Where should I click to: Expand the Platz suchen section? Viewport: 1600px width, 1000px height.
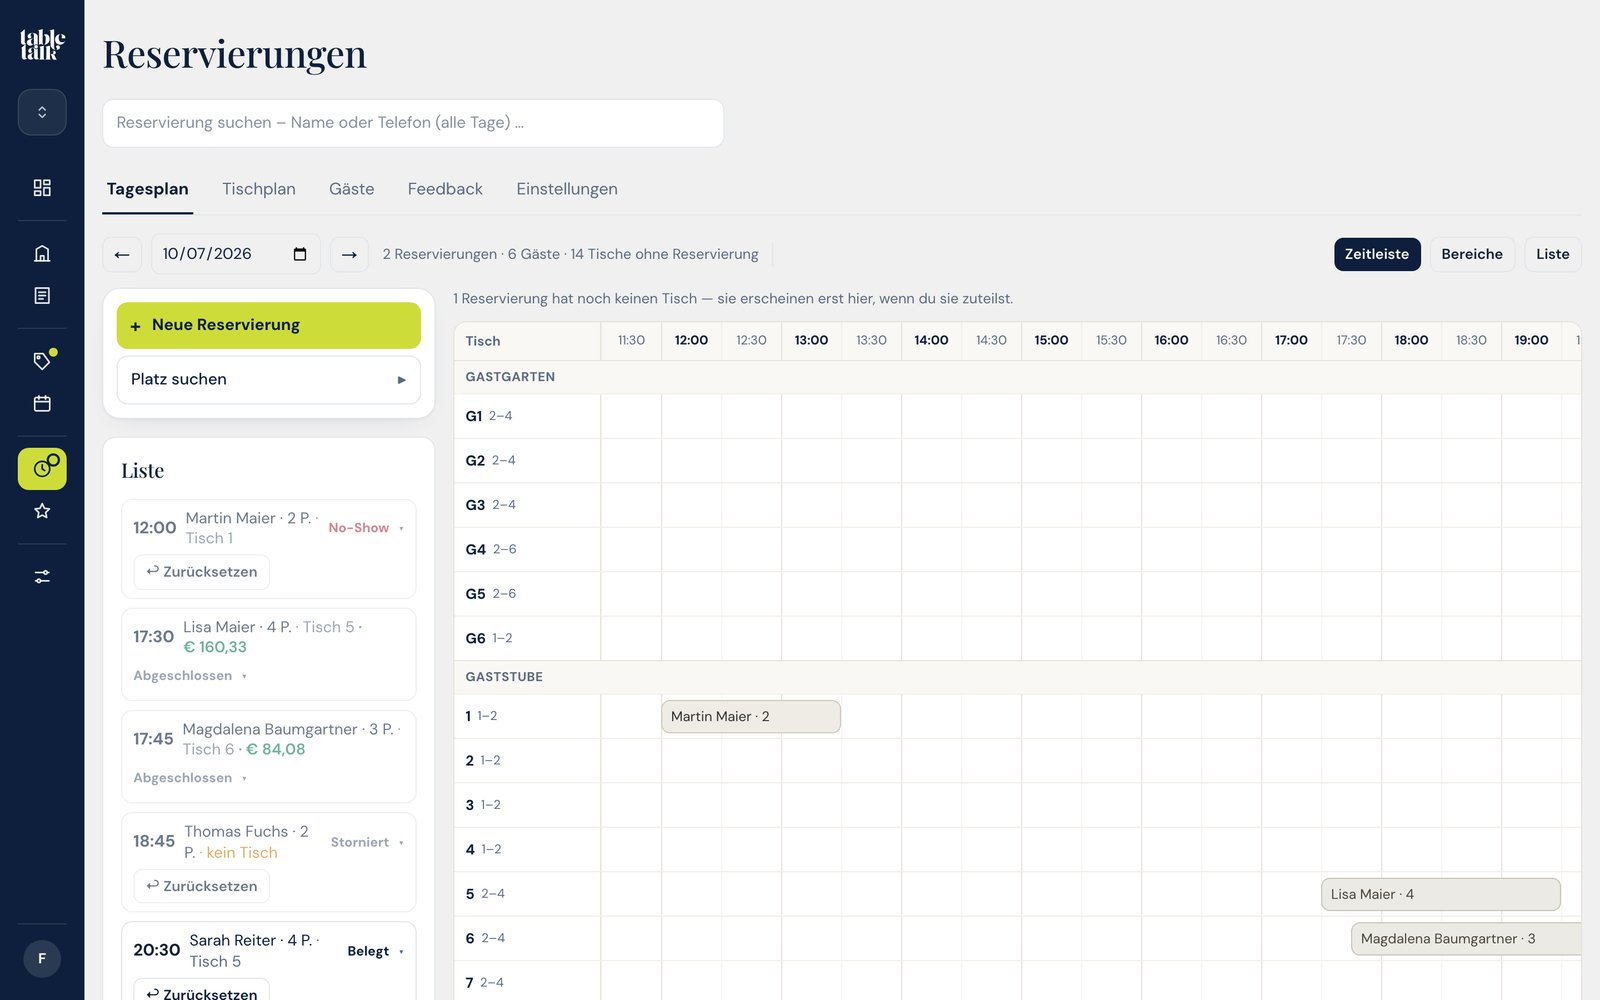(269, 380)
